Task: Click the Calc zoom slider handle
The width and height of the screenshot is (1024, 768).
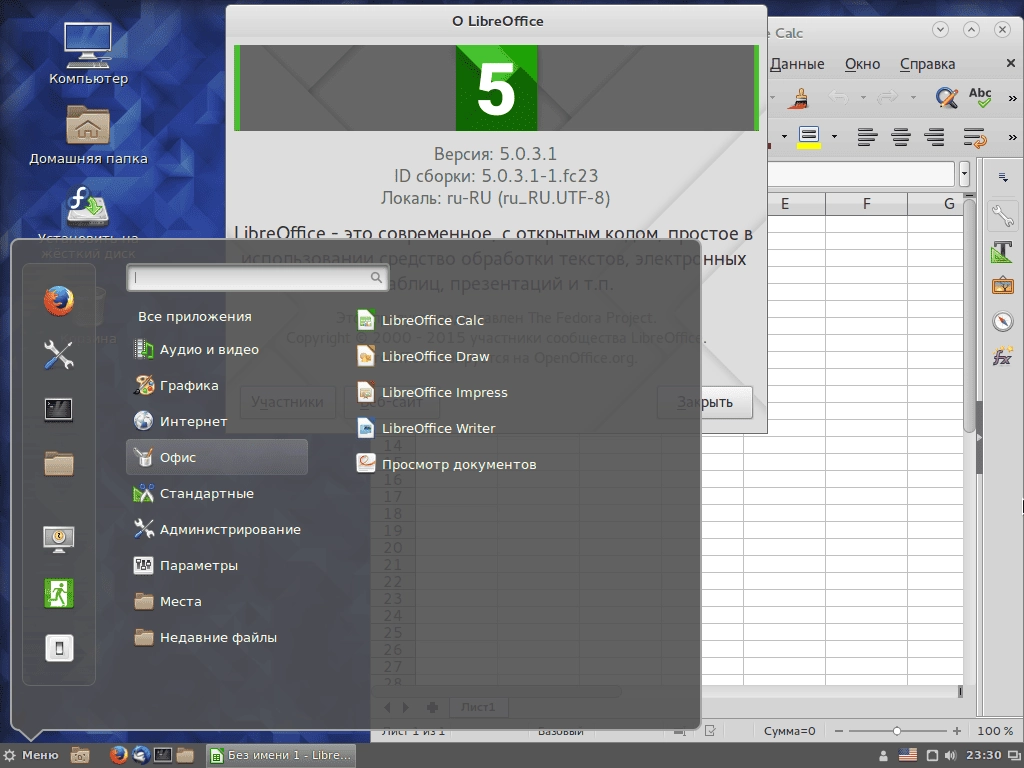Action: coord(897,731)
